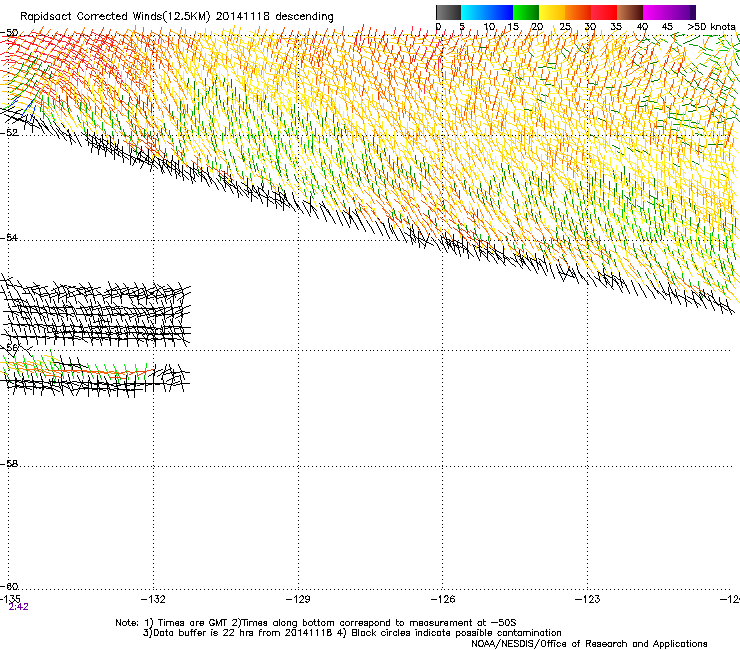Click the '-132' longitude label
The image size is (740, 650).
point(153,599)
